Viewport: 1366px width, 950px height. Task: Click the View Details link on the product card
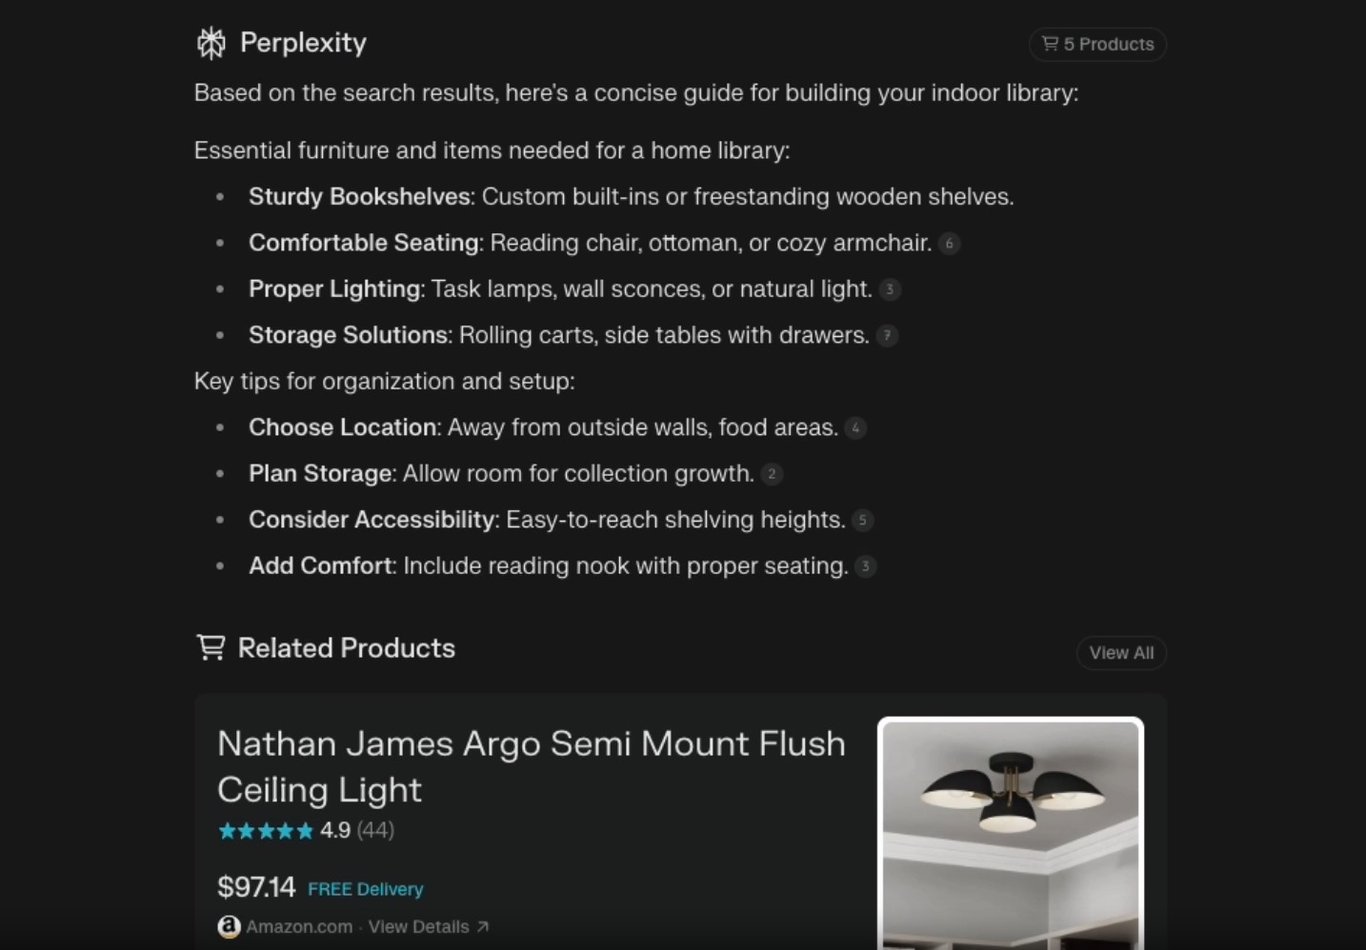tap(419, 926)
